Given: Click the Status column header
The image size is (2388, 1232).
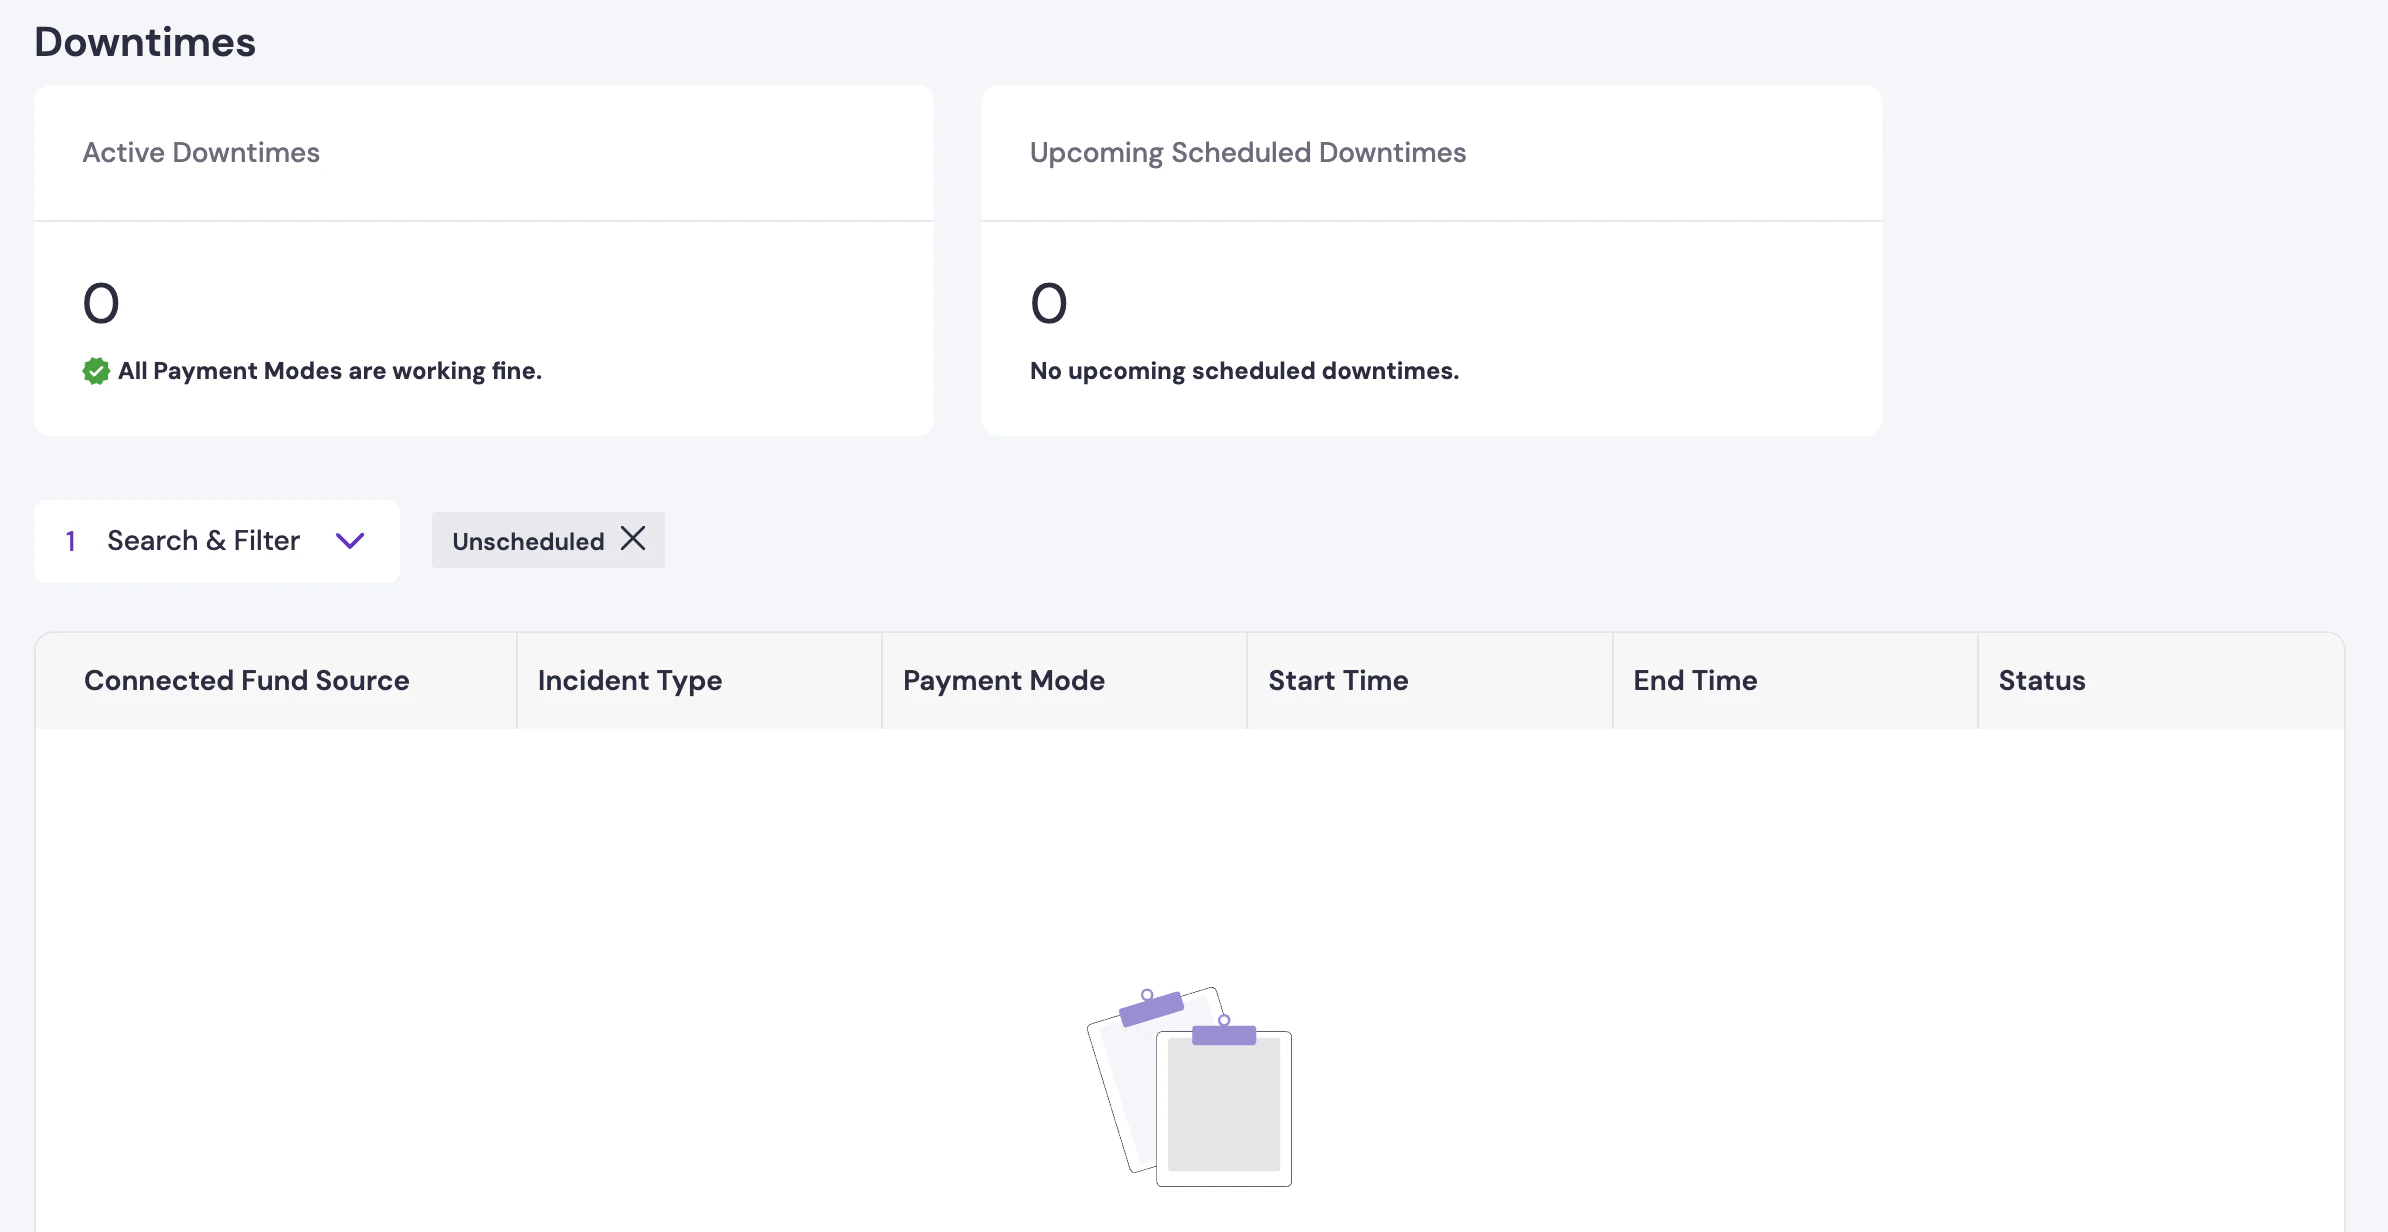Looking at the screenshot, I should tap(2041, 681).
